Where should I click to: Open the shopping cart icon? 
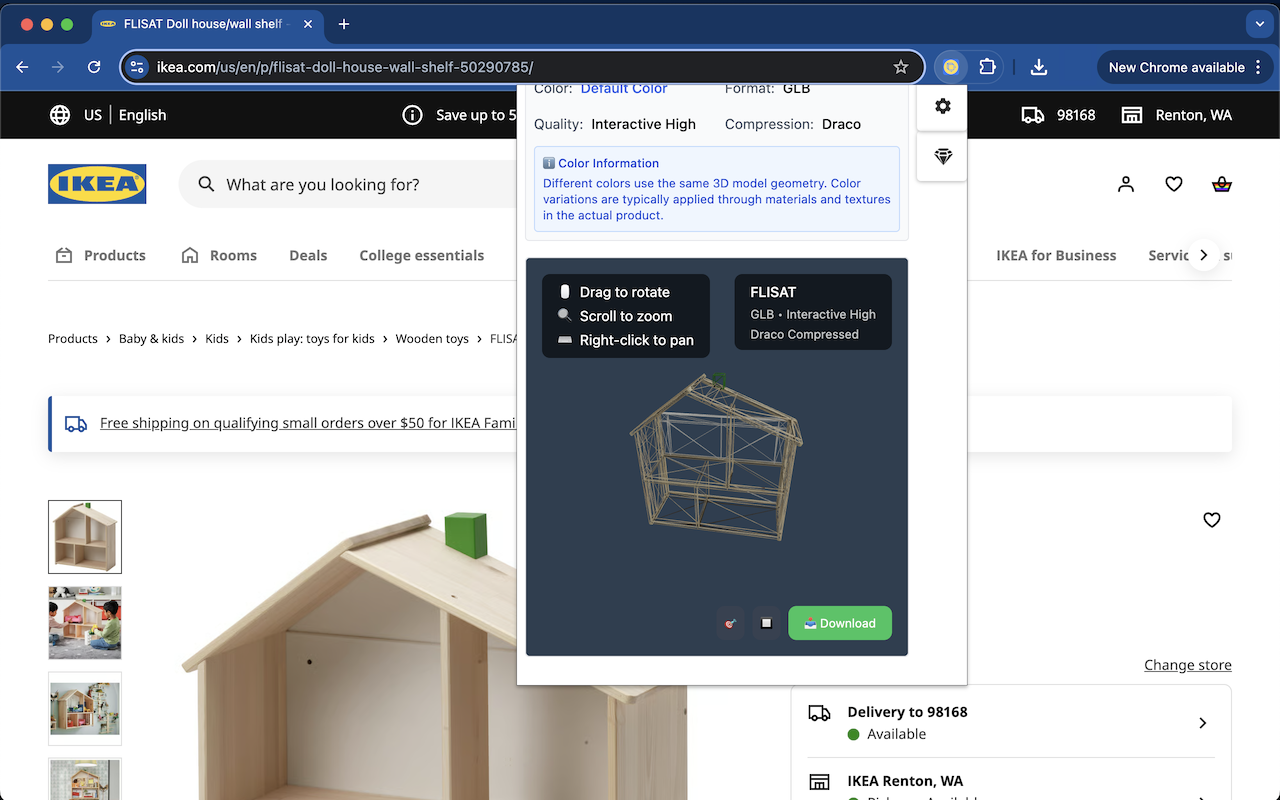click(x=1221, y=184)
